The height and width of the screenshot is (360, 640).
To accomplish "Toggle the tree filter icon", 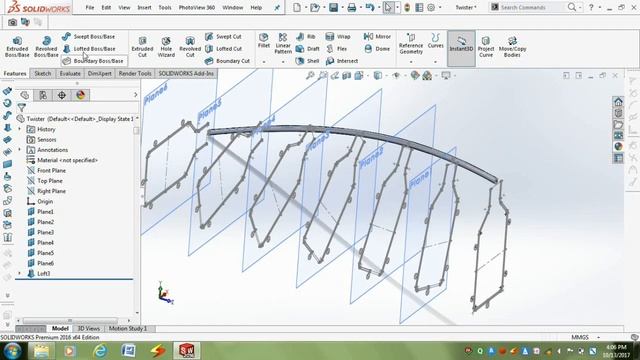I will pos(22,107).
